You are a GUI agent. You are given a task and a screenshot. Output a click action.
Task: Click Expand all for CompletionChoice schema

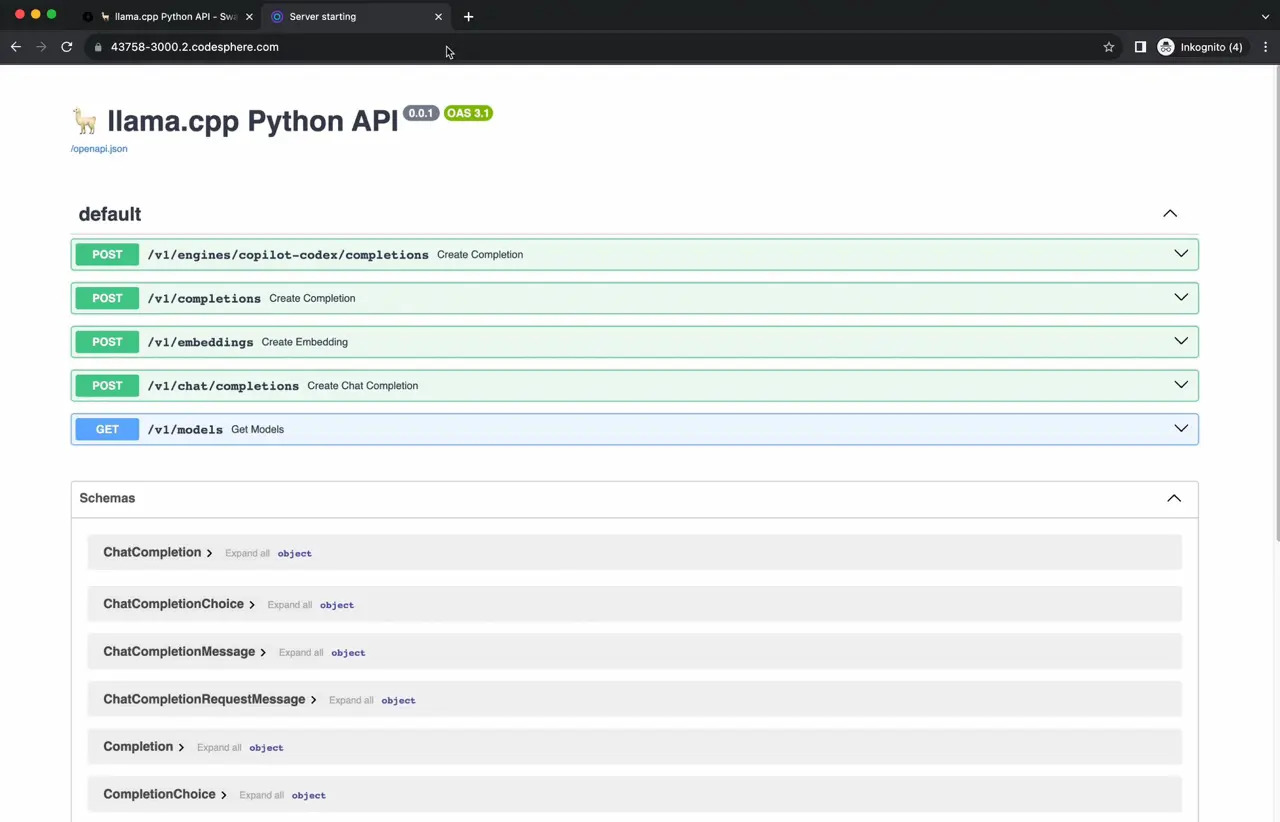click(x=261, y=796)
